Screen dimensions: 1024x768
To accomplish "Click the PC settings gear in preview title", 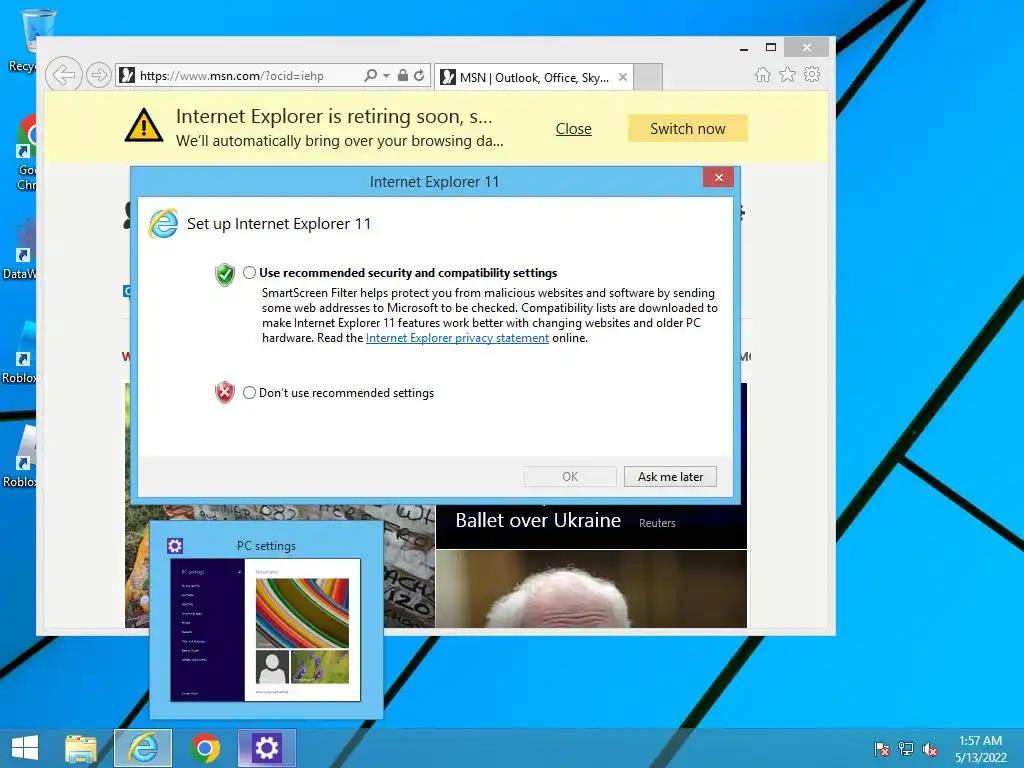I will pyautogui.click(x=175, y=546).
